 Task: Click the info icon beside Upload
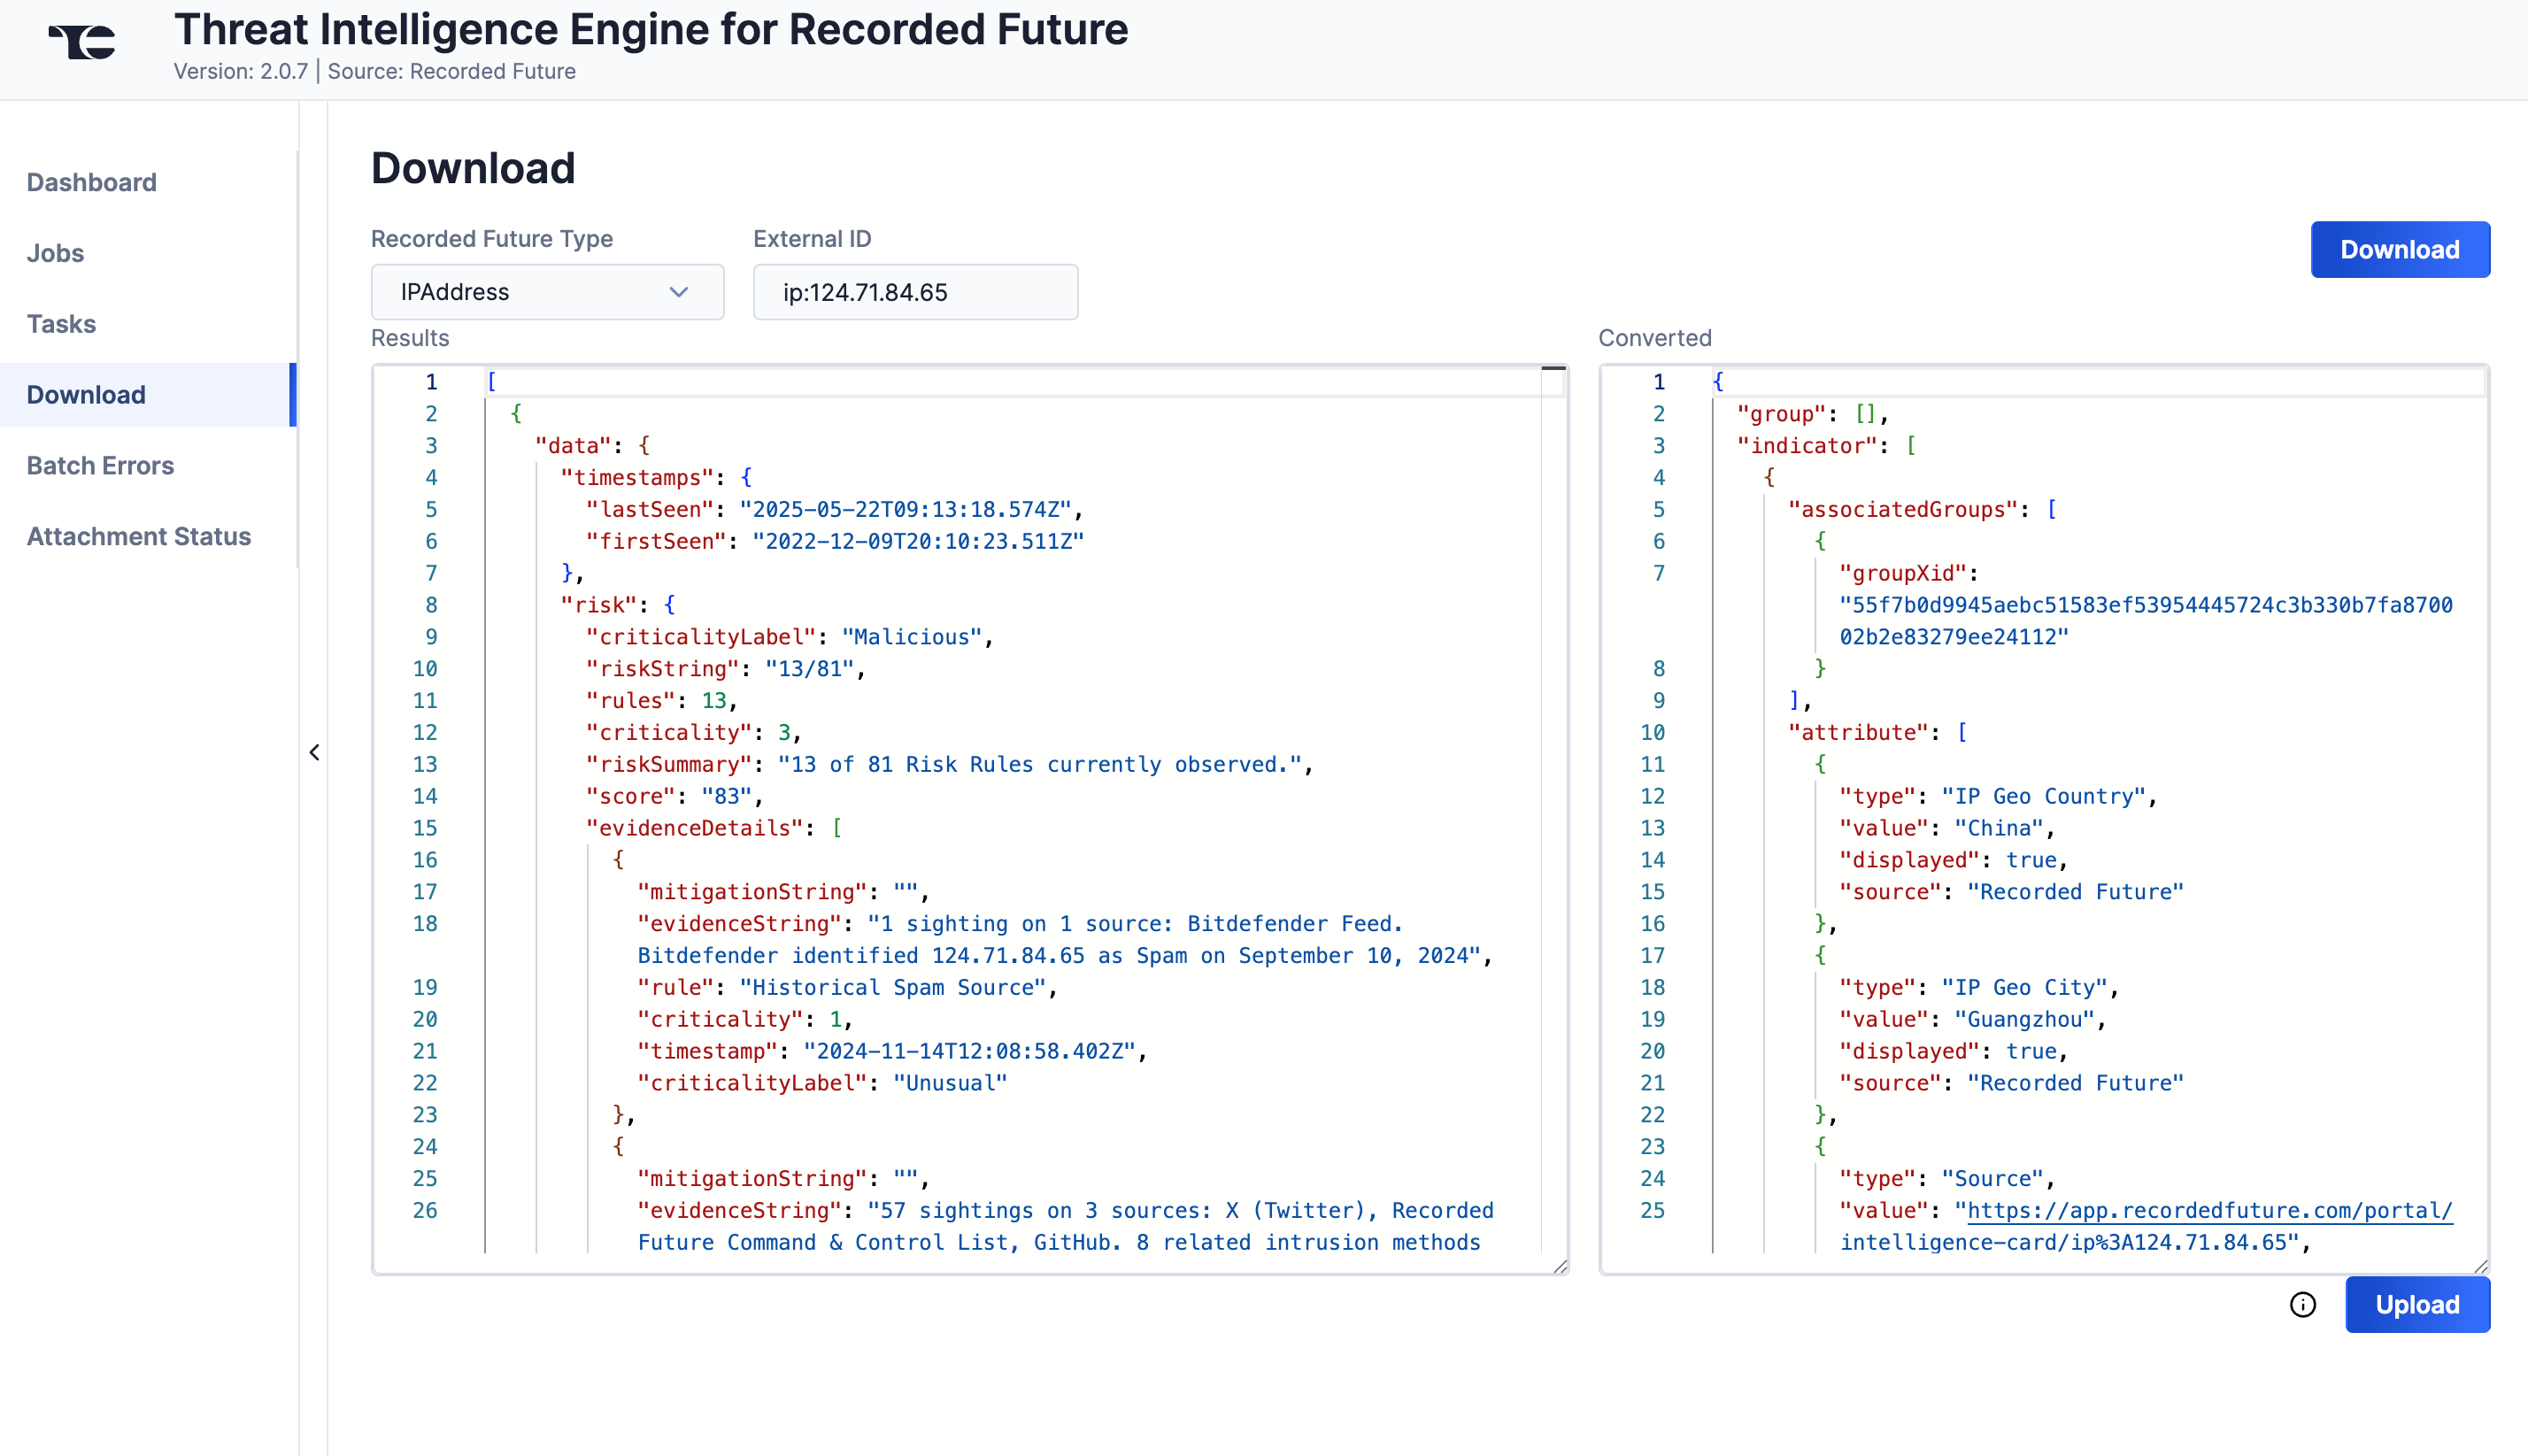[2302, 1304]
